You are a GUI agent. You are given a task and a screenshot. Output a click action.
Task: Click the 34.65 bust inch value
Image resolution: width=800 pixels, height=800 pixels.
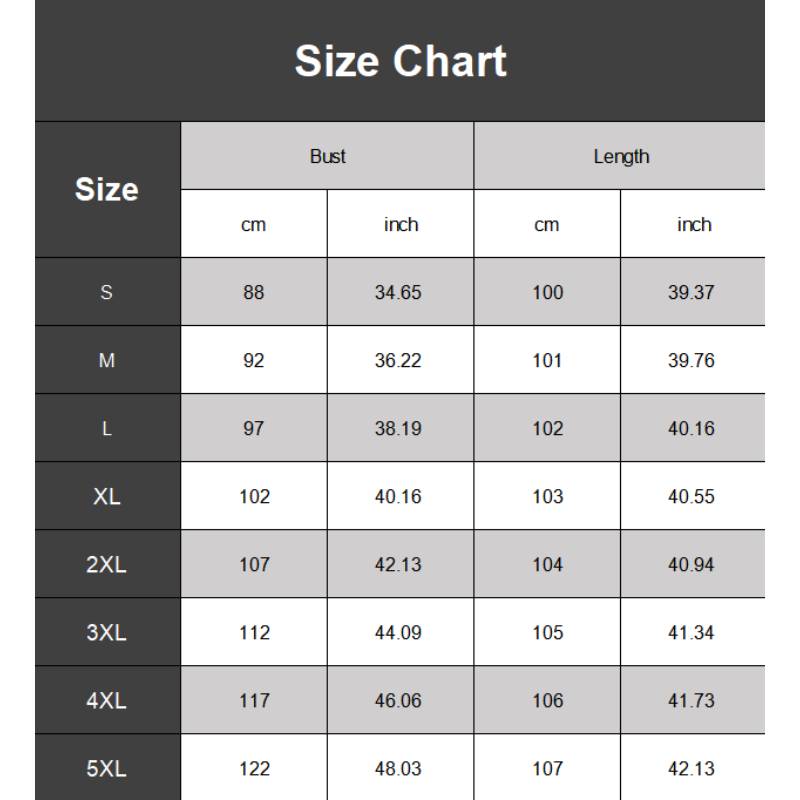point(398,293)
